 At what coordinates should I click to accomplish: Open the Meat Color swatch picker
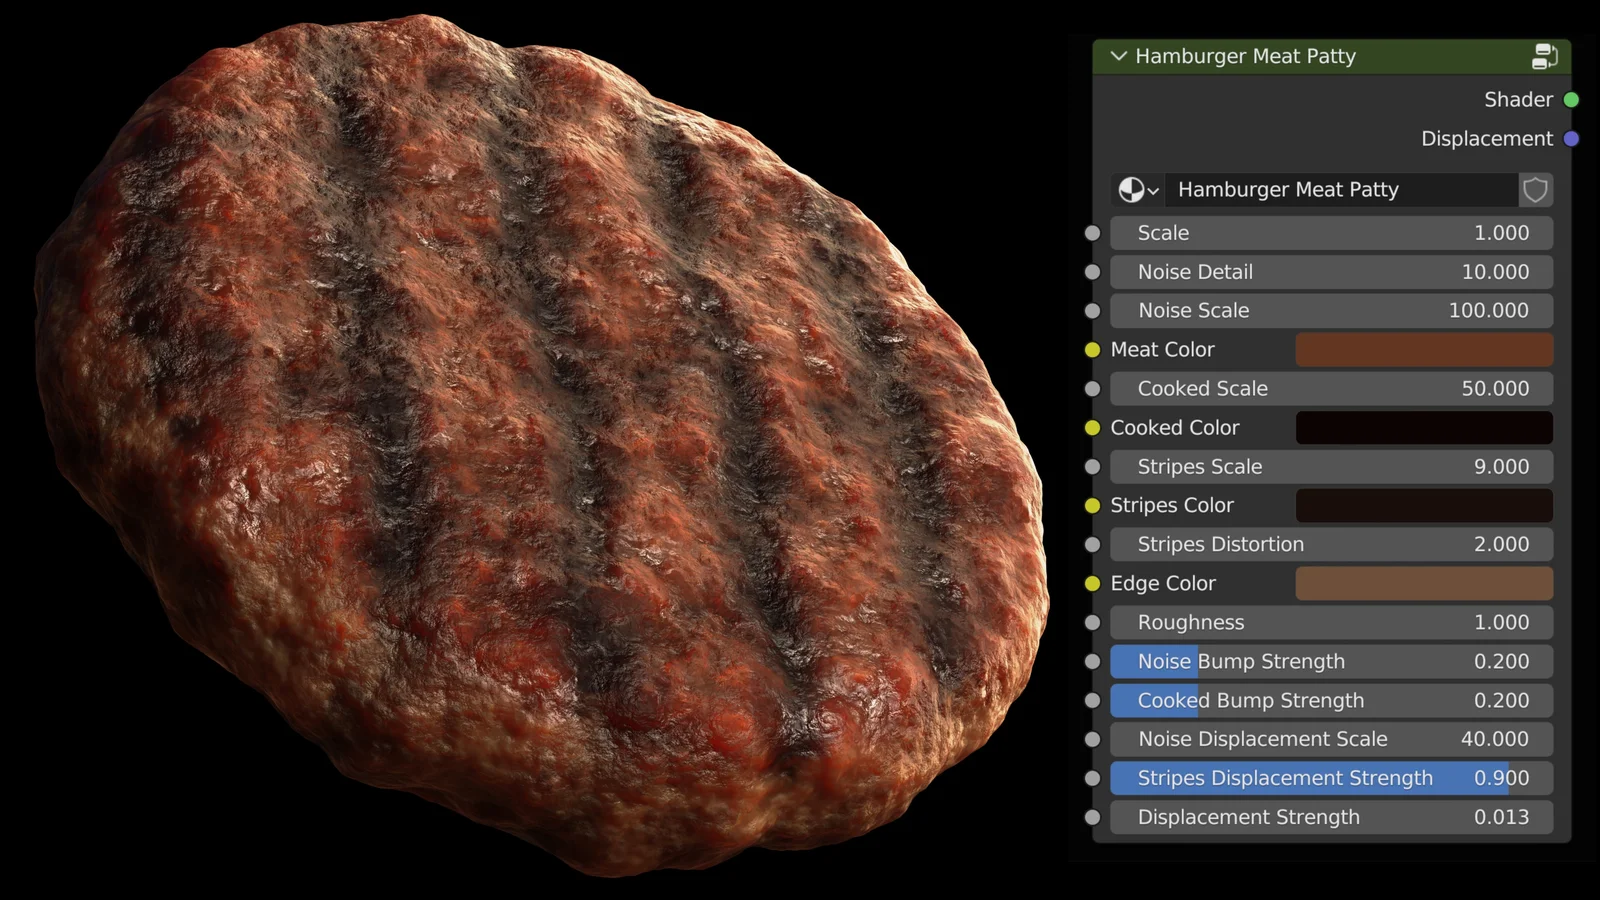1423,350
